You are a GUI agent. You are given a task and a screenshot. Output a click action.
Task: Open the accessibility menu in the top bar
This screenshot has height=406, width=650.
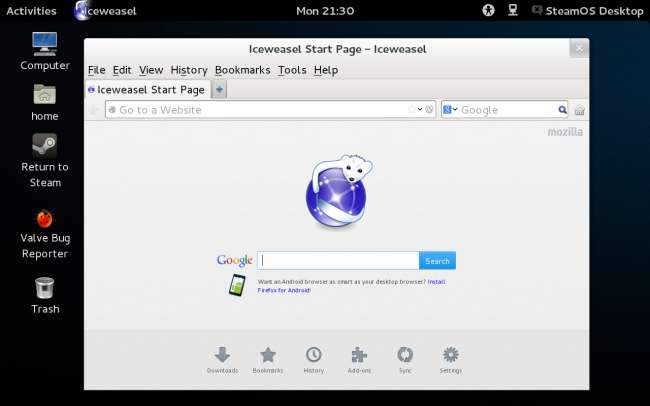(x=488, y=10)
